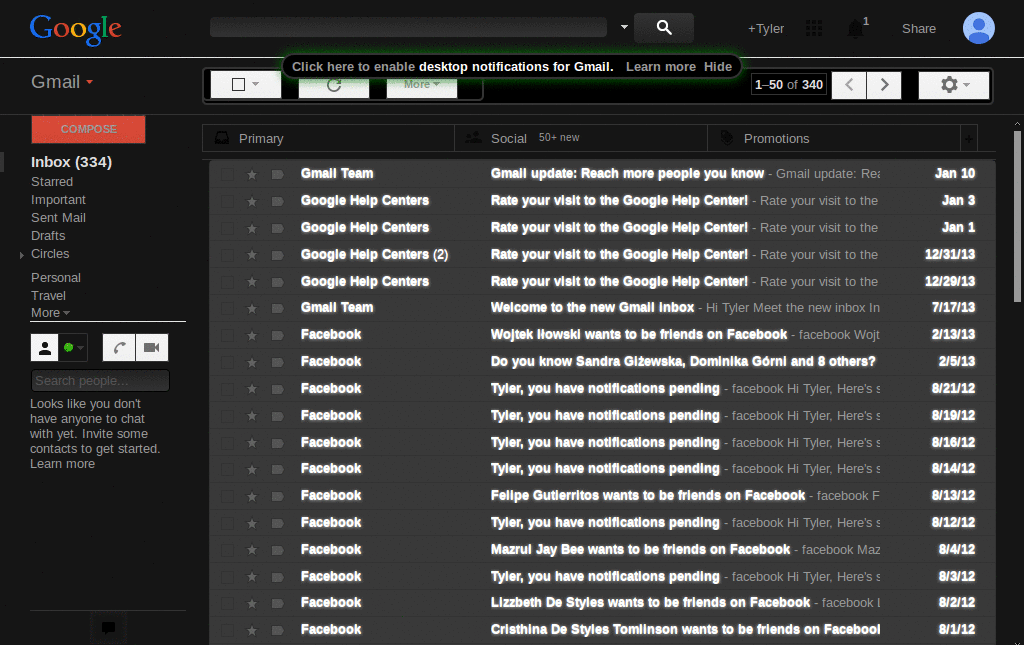Select the 8/2/12 Lizzbeth email checkbox
The image size is (1024, 645).
pos(227,603)
